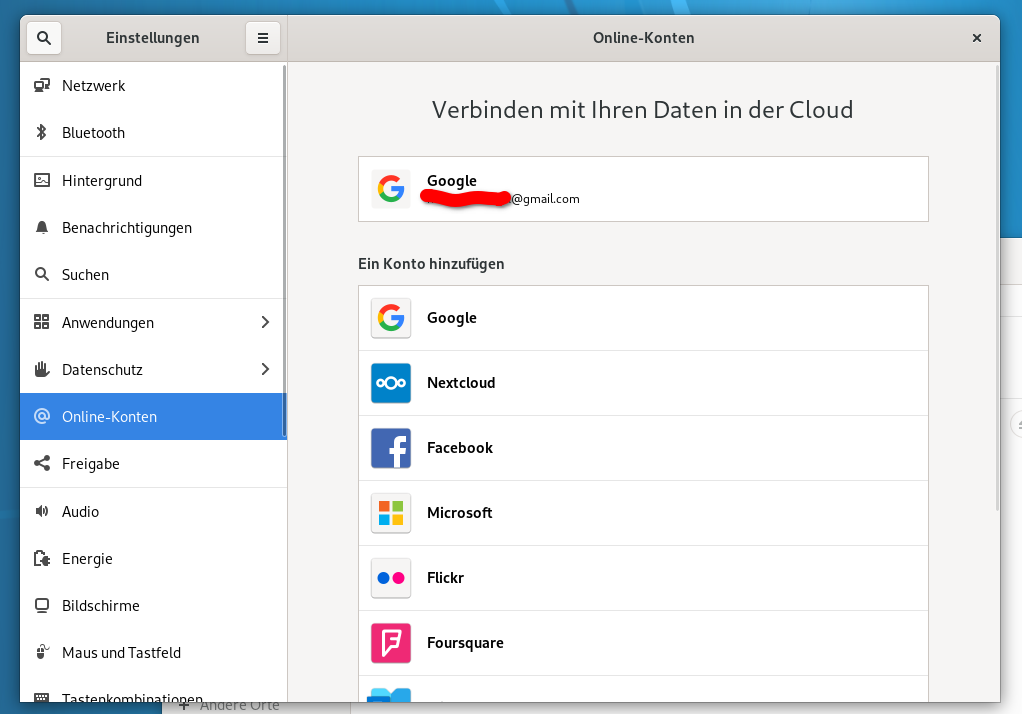Click Andere Orte in background file window
1022x714 pixels.
(239, 707)
